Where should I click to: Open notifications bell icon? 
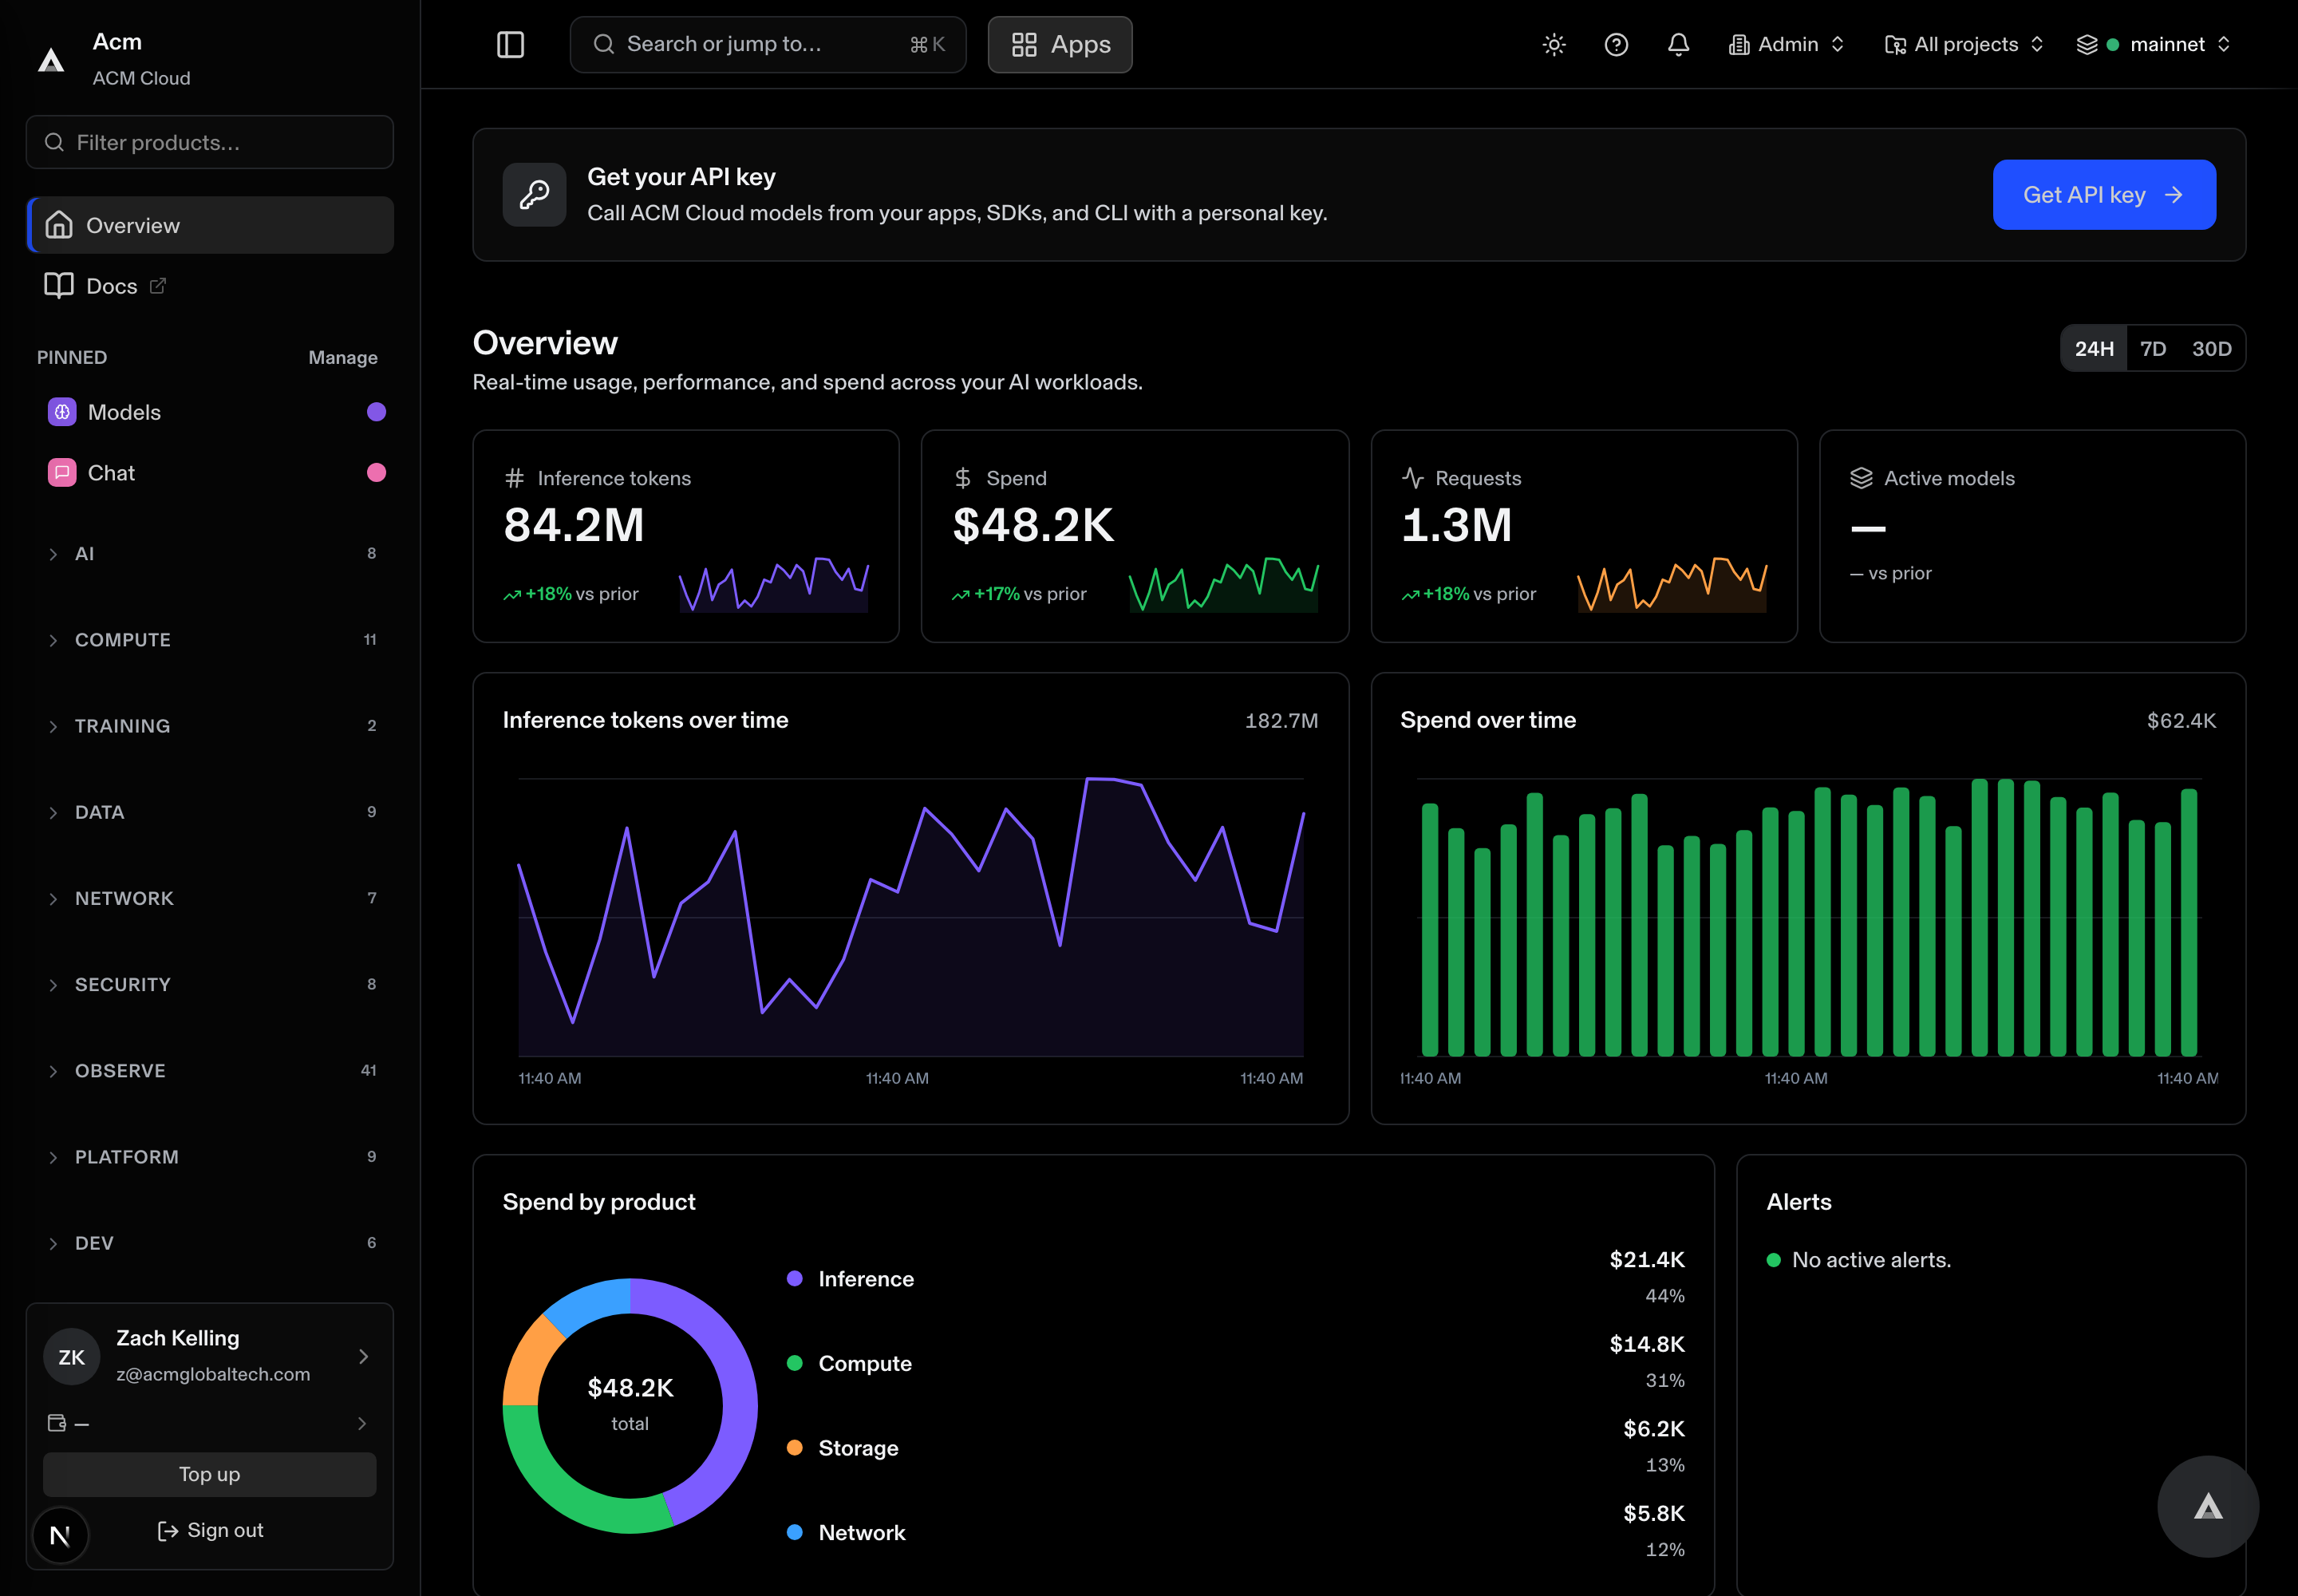pos(1678,44)
